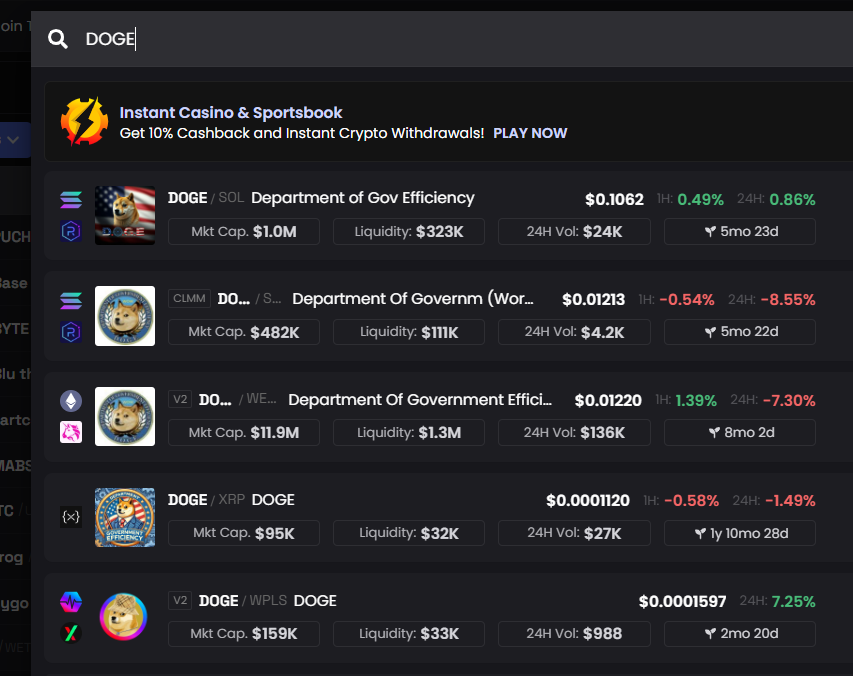Click the Instant Casino lightning bolt icon
Image resolution: width=853 pixels, height=676 pixels.
pos(84,122)
